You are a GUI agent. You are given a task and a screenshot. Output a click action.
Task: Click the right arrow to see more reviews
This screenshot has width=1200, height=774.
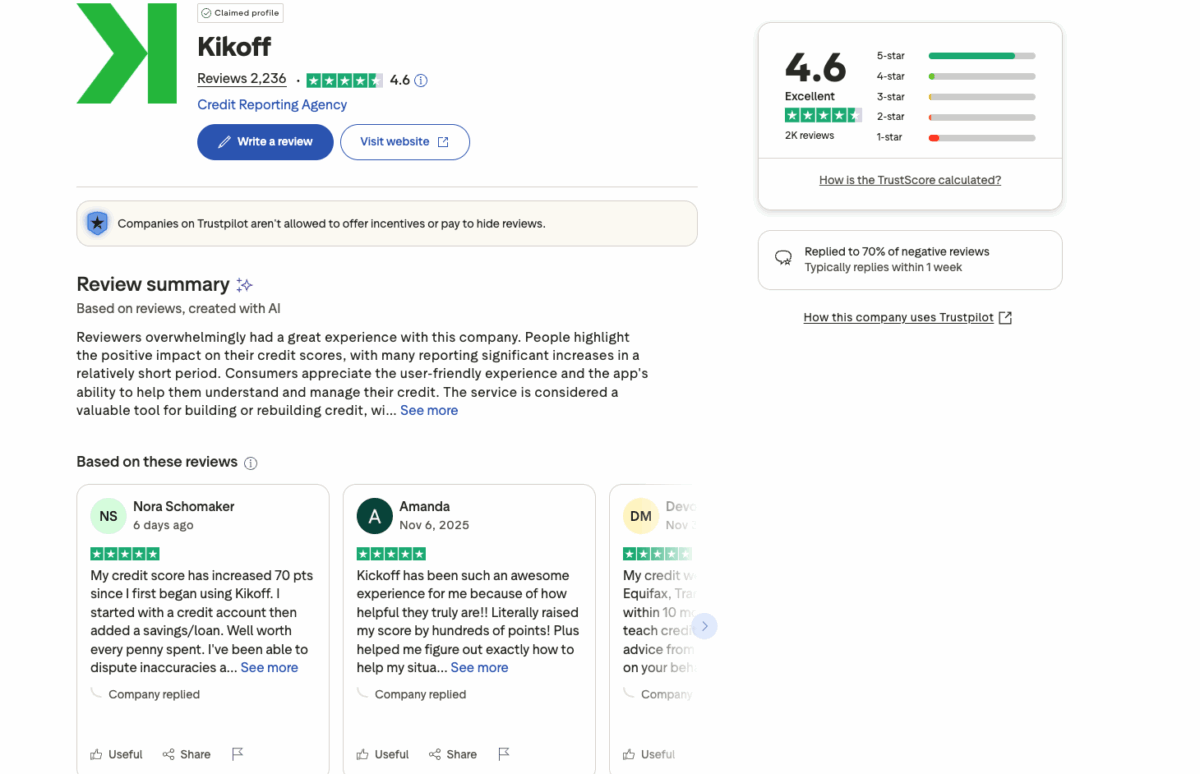coord(704,625)
